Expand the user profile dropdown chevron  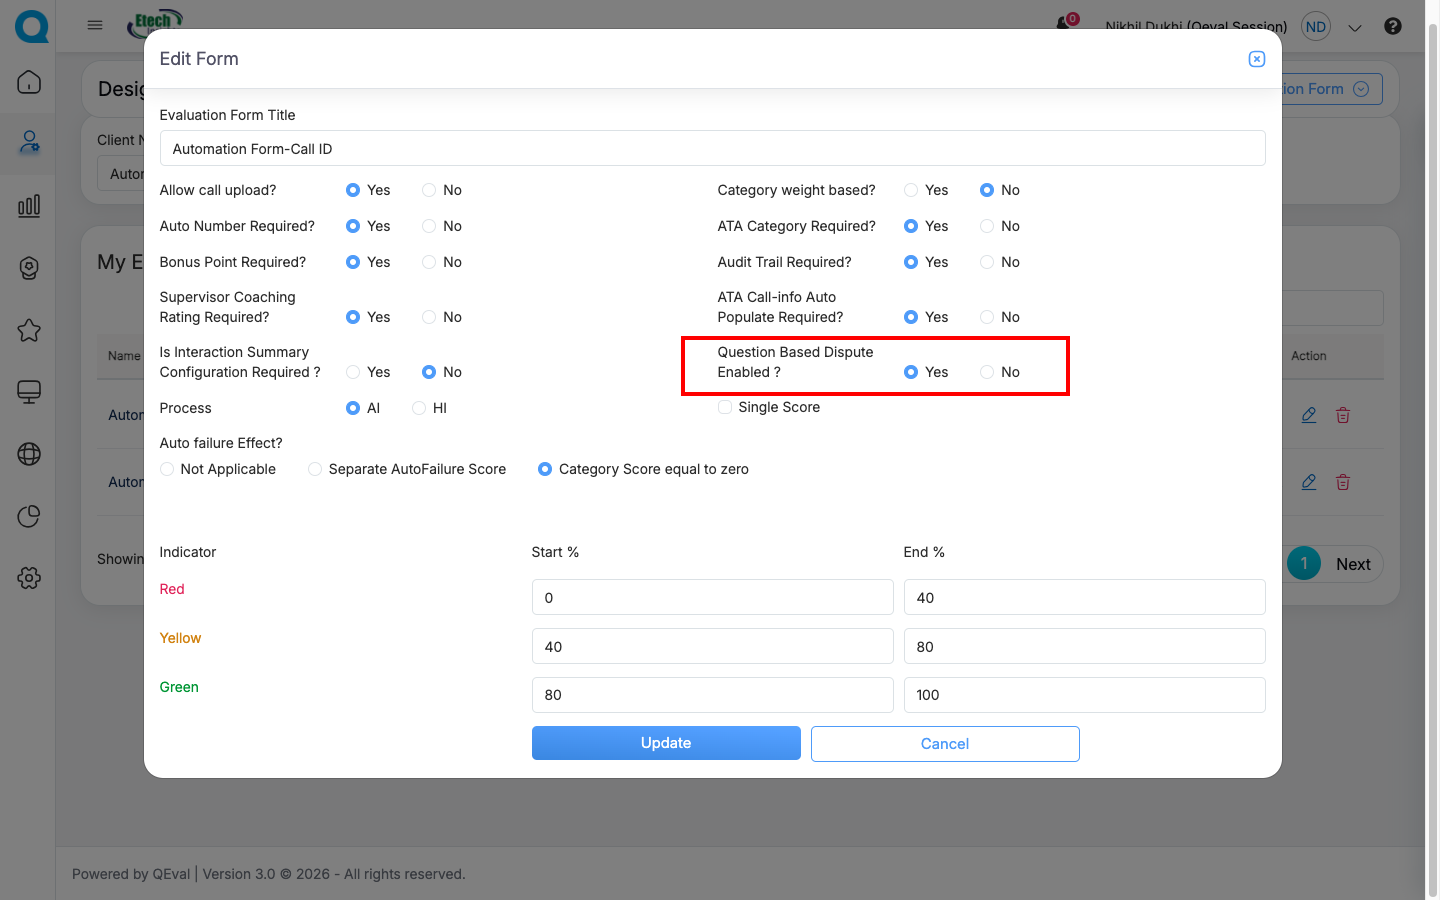[x=1355, y=28]
